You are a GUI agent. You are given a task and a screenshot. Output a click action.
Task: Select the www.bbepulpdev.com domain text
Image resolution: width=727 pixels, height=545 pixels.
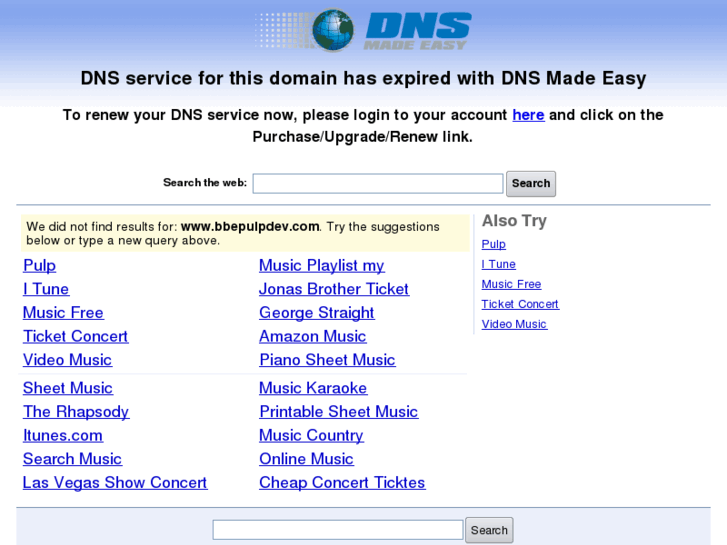tap(250, 226)
